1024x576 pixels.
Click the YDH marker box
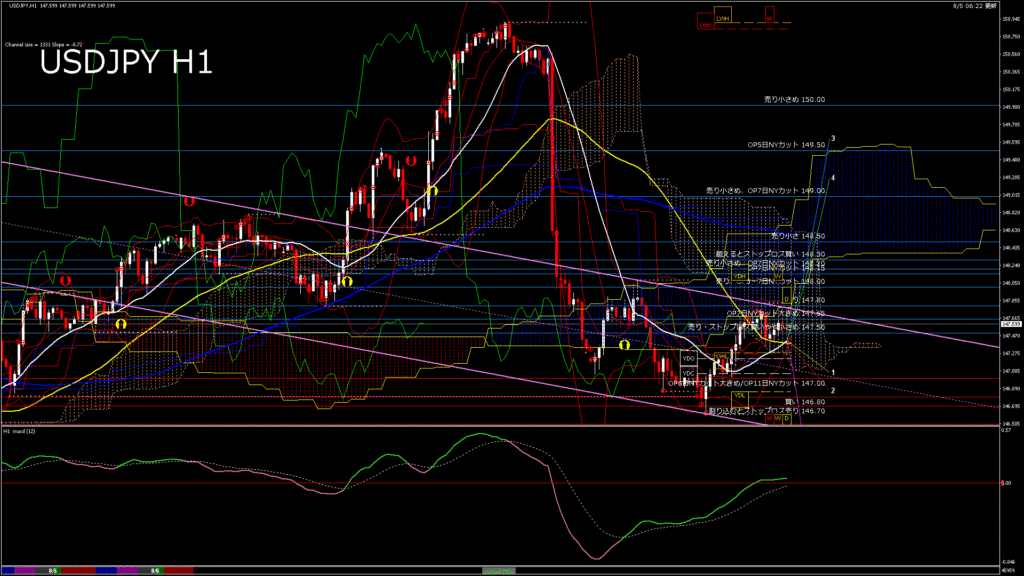point(740,276)
